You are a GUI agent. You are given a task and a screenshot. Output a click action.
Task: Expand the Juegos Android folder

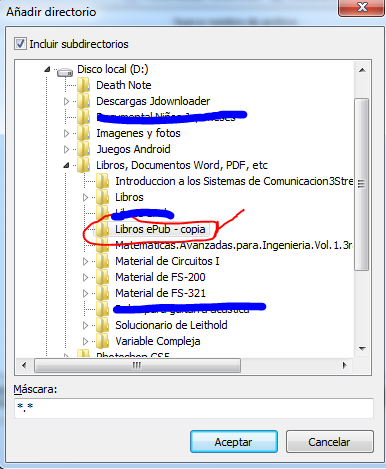(x=66, y=149)
